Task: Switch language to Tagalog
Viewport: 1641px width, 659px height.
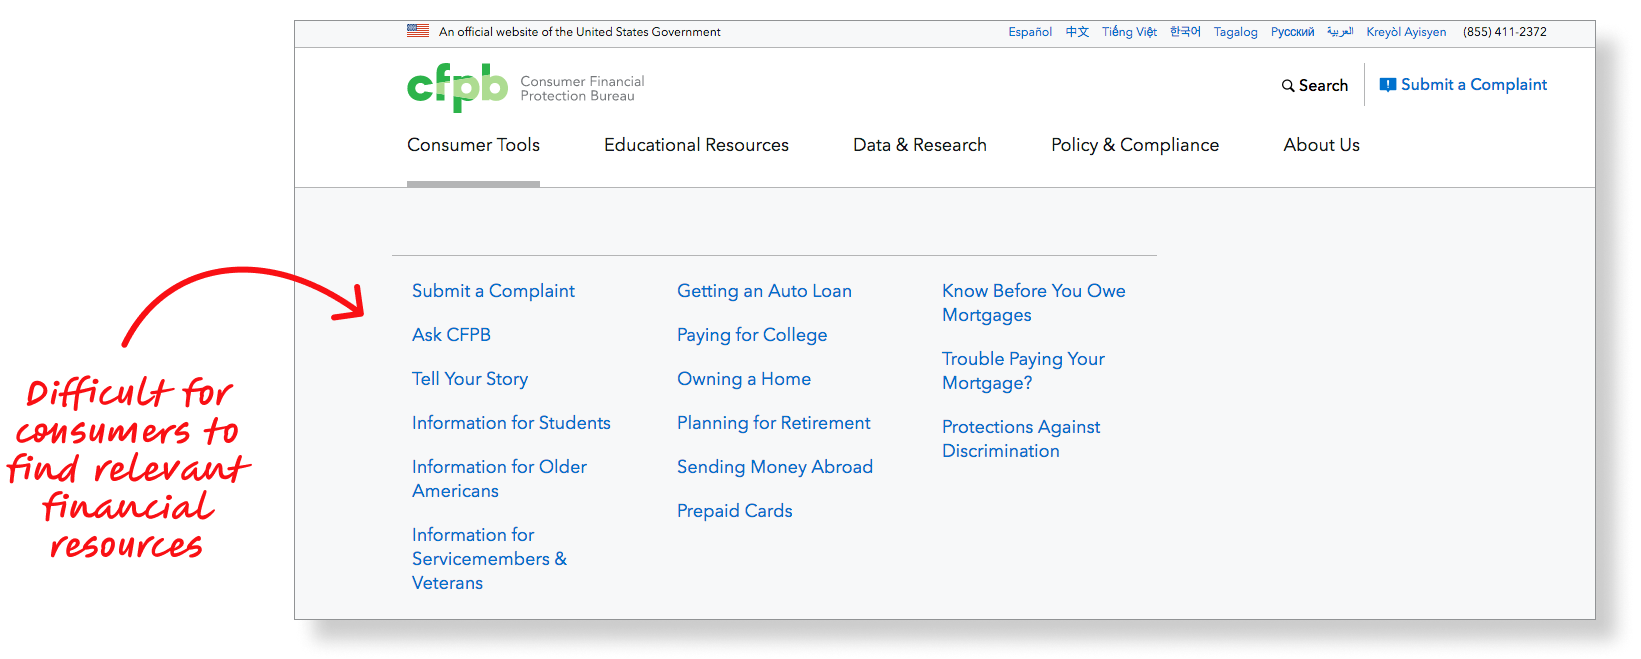Action: pos(1236,32)
